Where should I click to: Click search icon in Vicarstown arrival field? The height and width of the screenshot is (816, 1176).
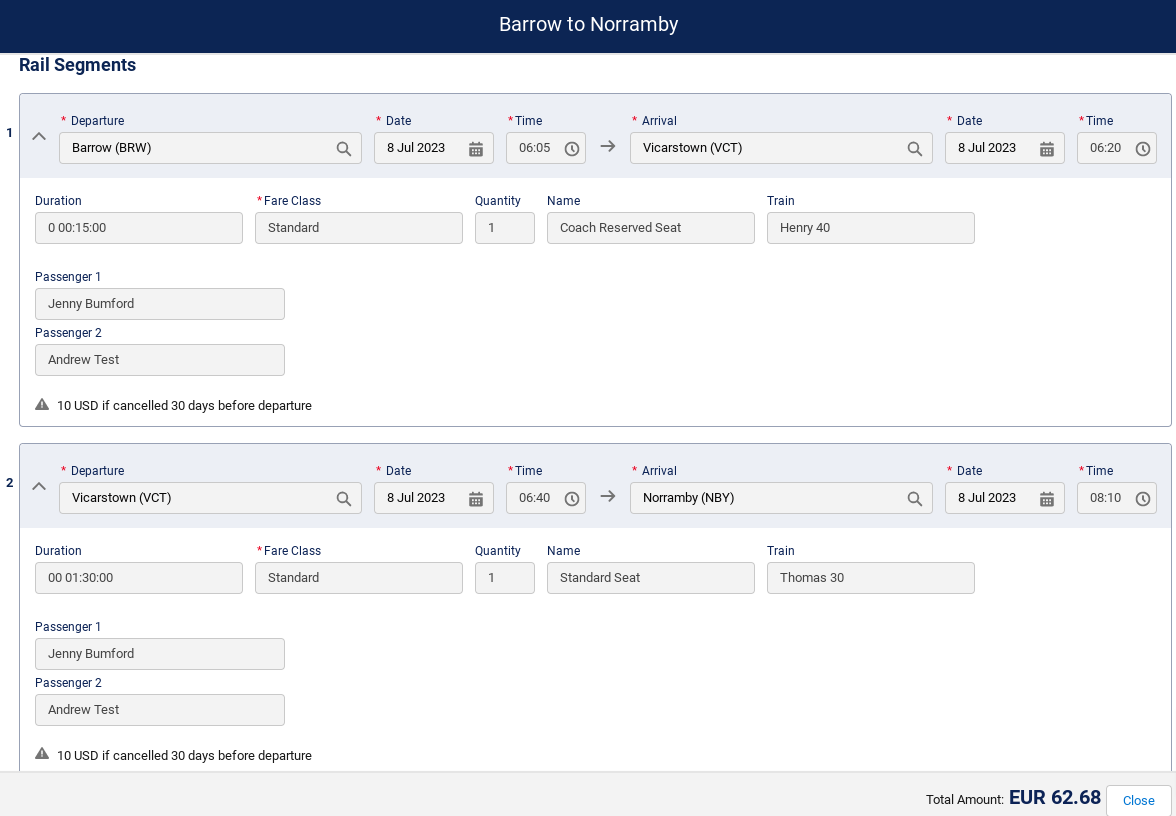click(914, 148)
